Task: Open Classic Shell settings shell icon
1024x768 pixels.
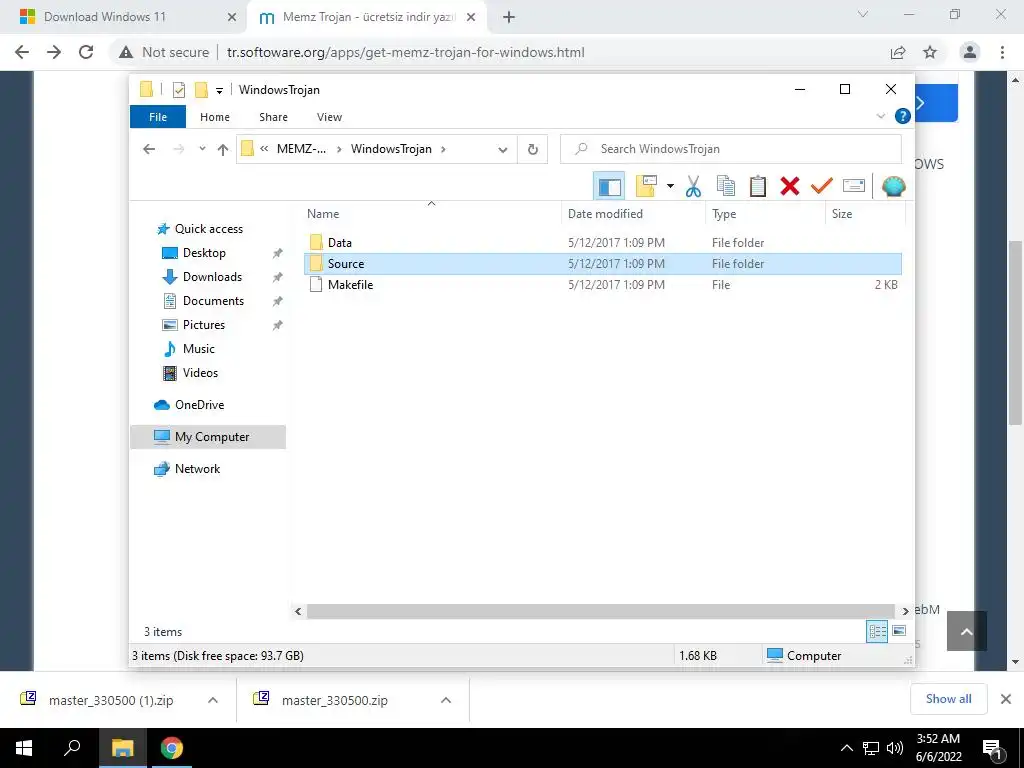Action: pyautogui.click(x=893, y=187)
